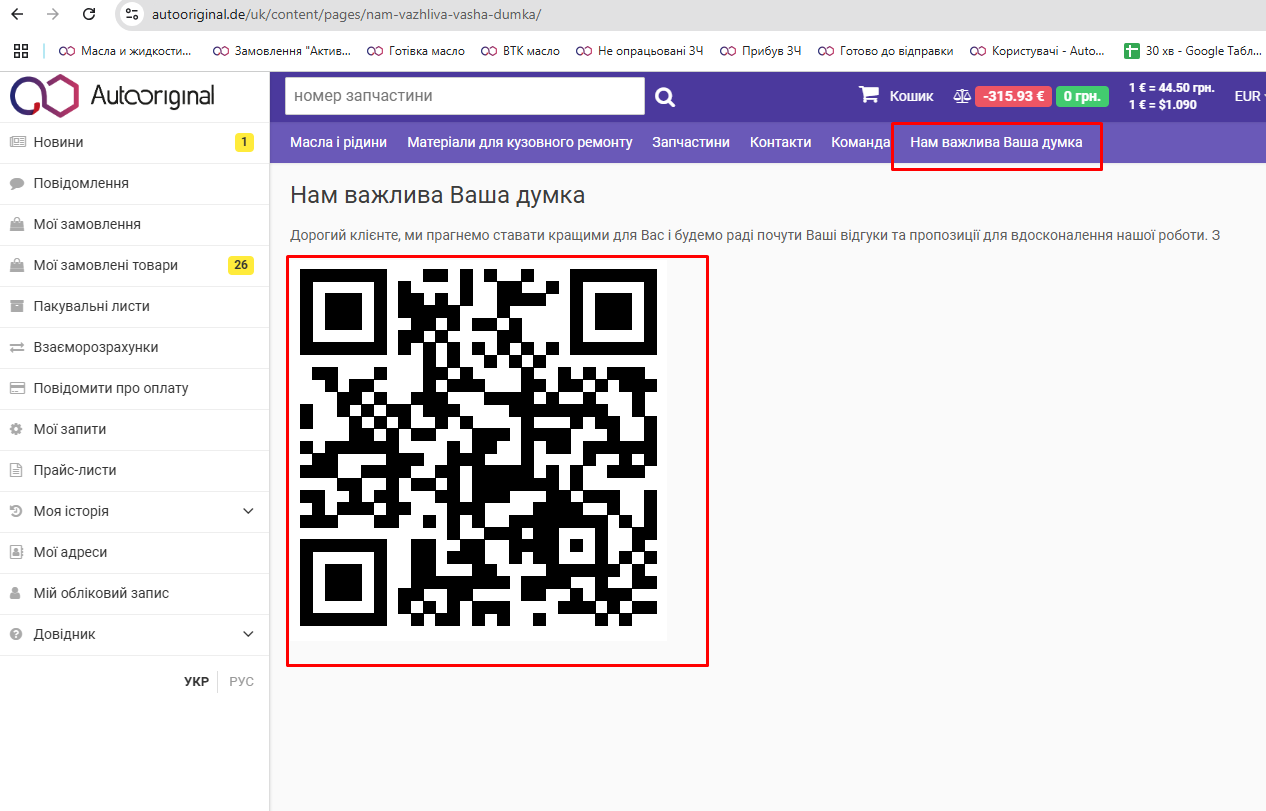This screenshot has height=811, width=1266.
Task: Click the Повідомити про оплату card icon
Action: (17, 388)
